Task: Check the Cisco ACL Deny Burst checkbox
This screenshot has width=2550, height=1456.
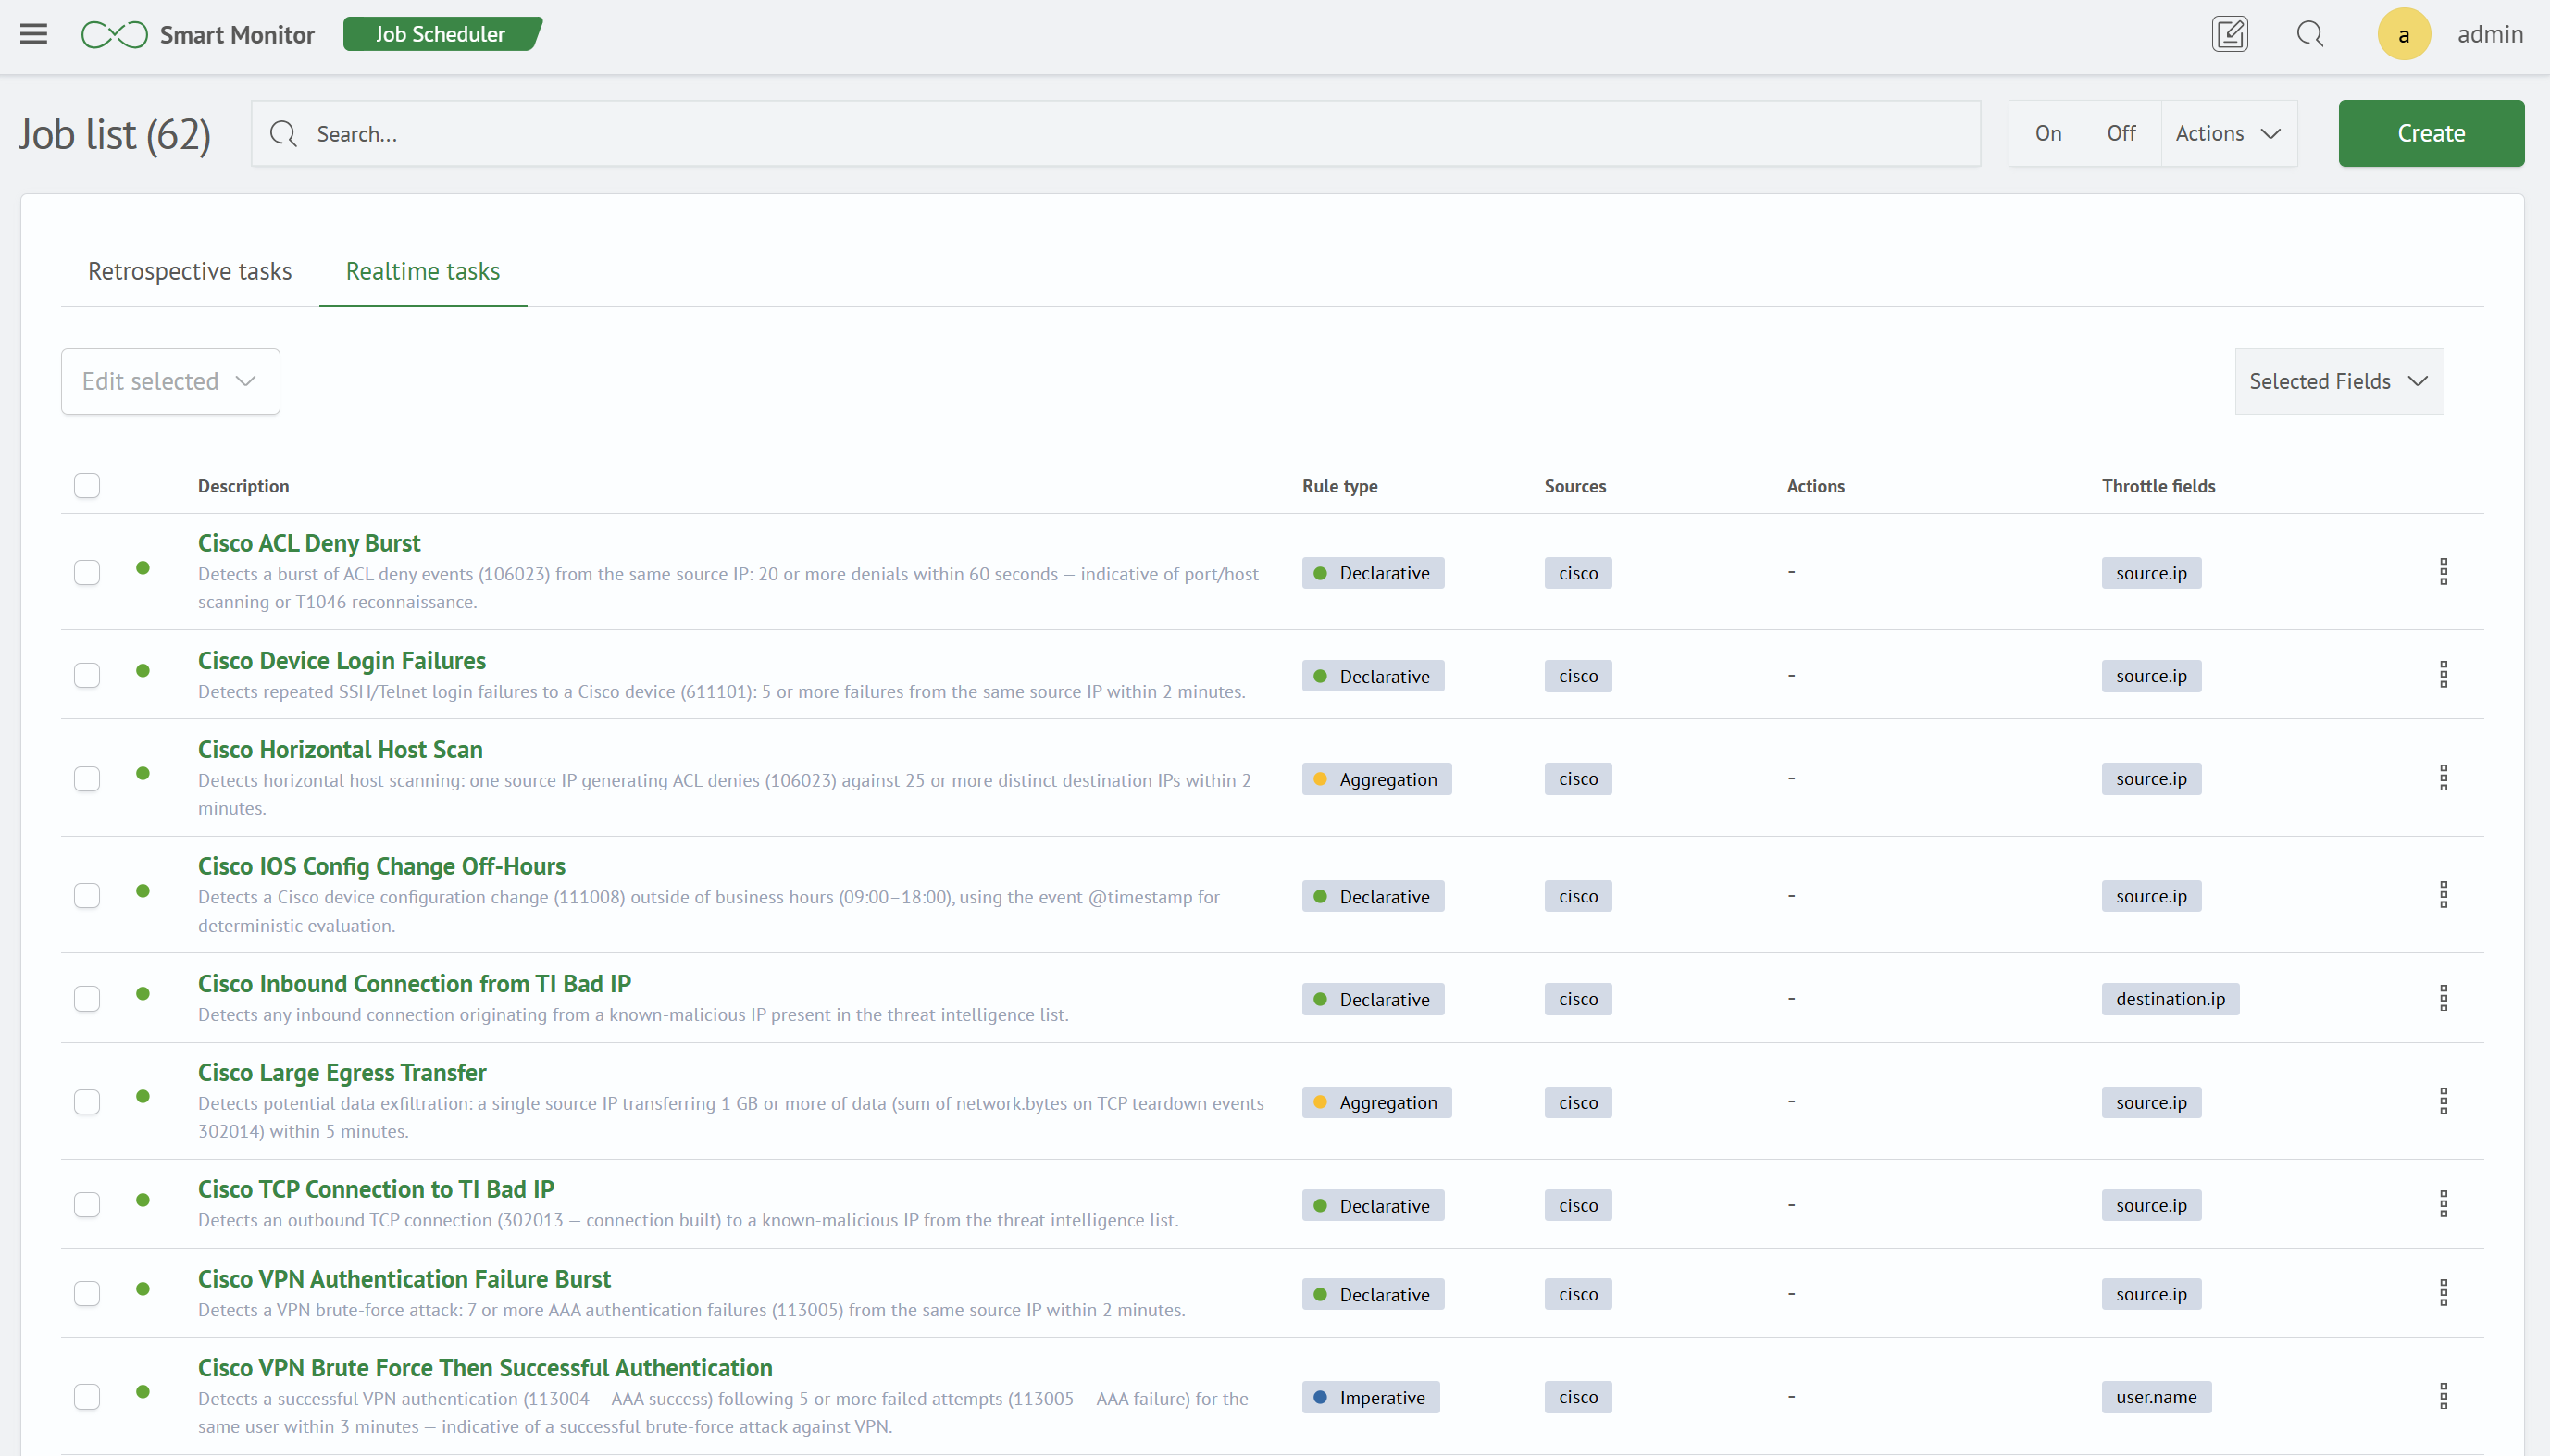Action: tap(87, 573)
